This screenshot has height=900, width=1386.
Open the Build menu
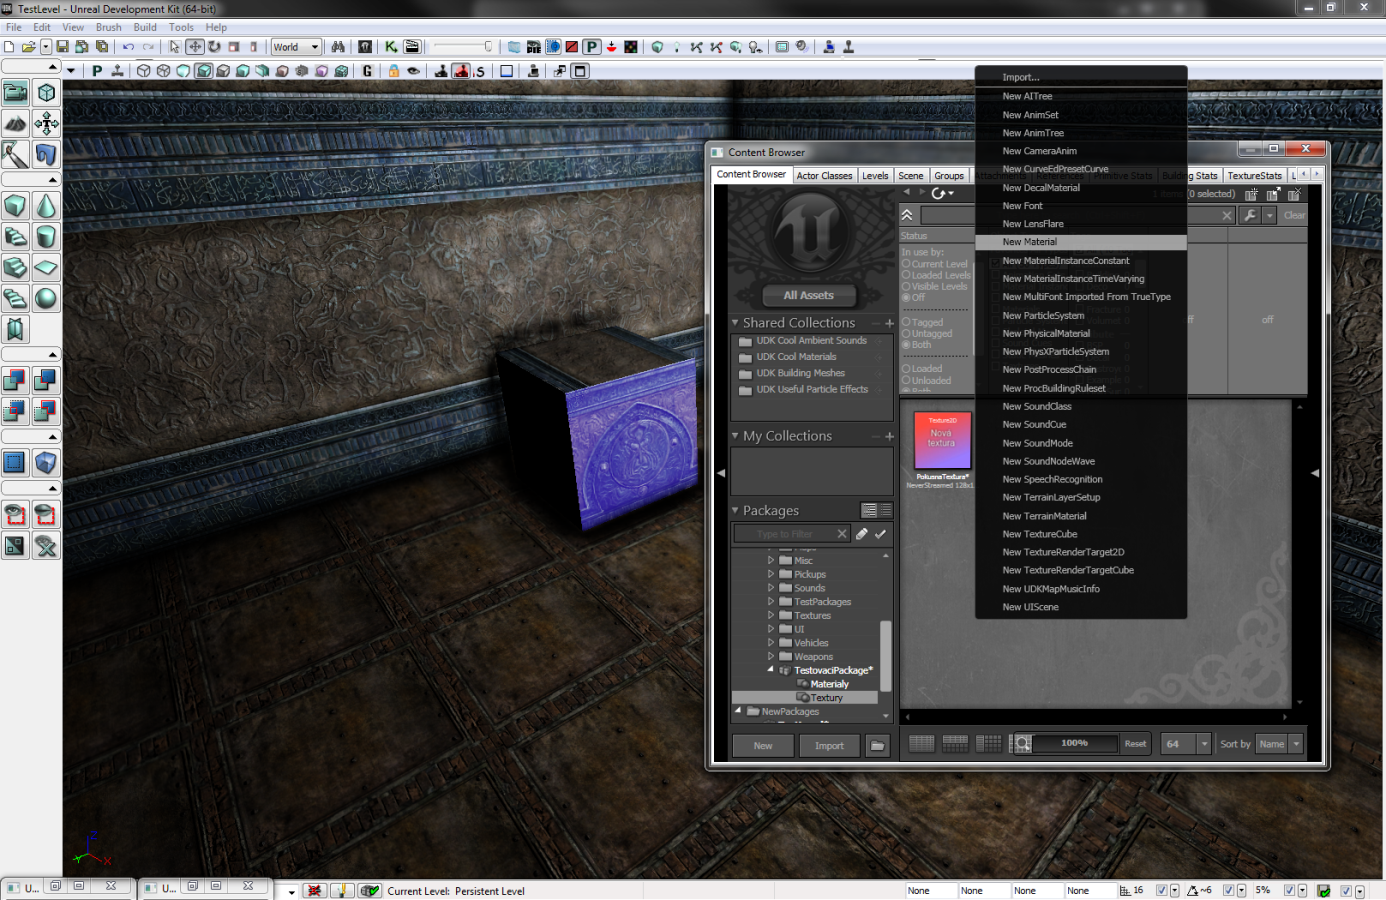pyautogui.click(x=145, y=27)
